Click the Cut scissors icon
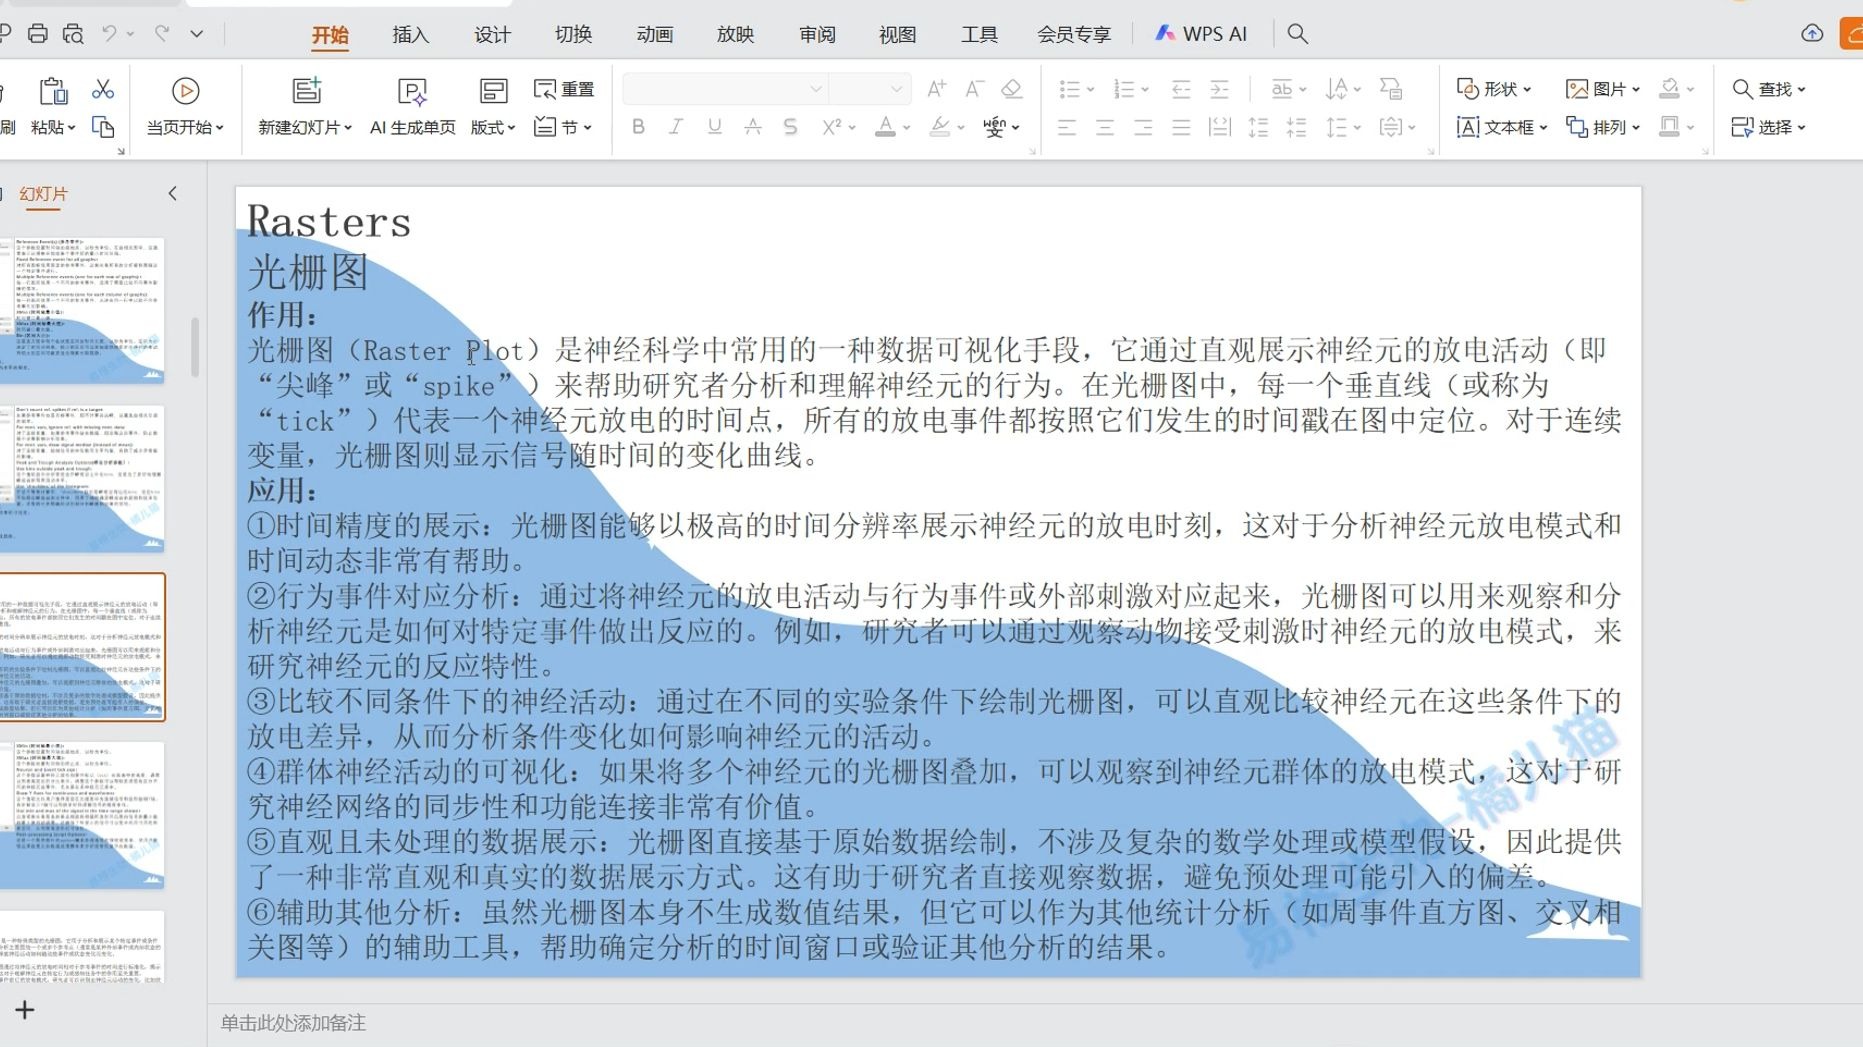The image size is (1863, 1047). point(103,90)
